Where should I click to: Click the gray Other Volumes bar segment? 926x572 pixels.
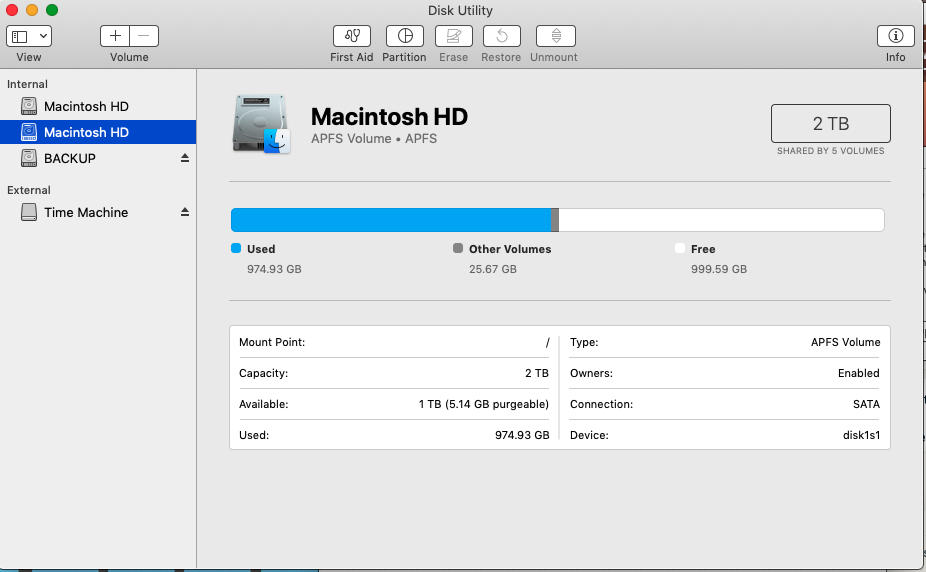555,220
